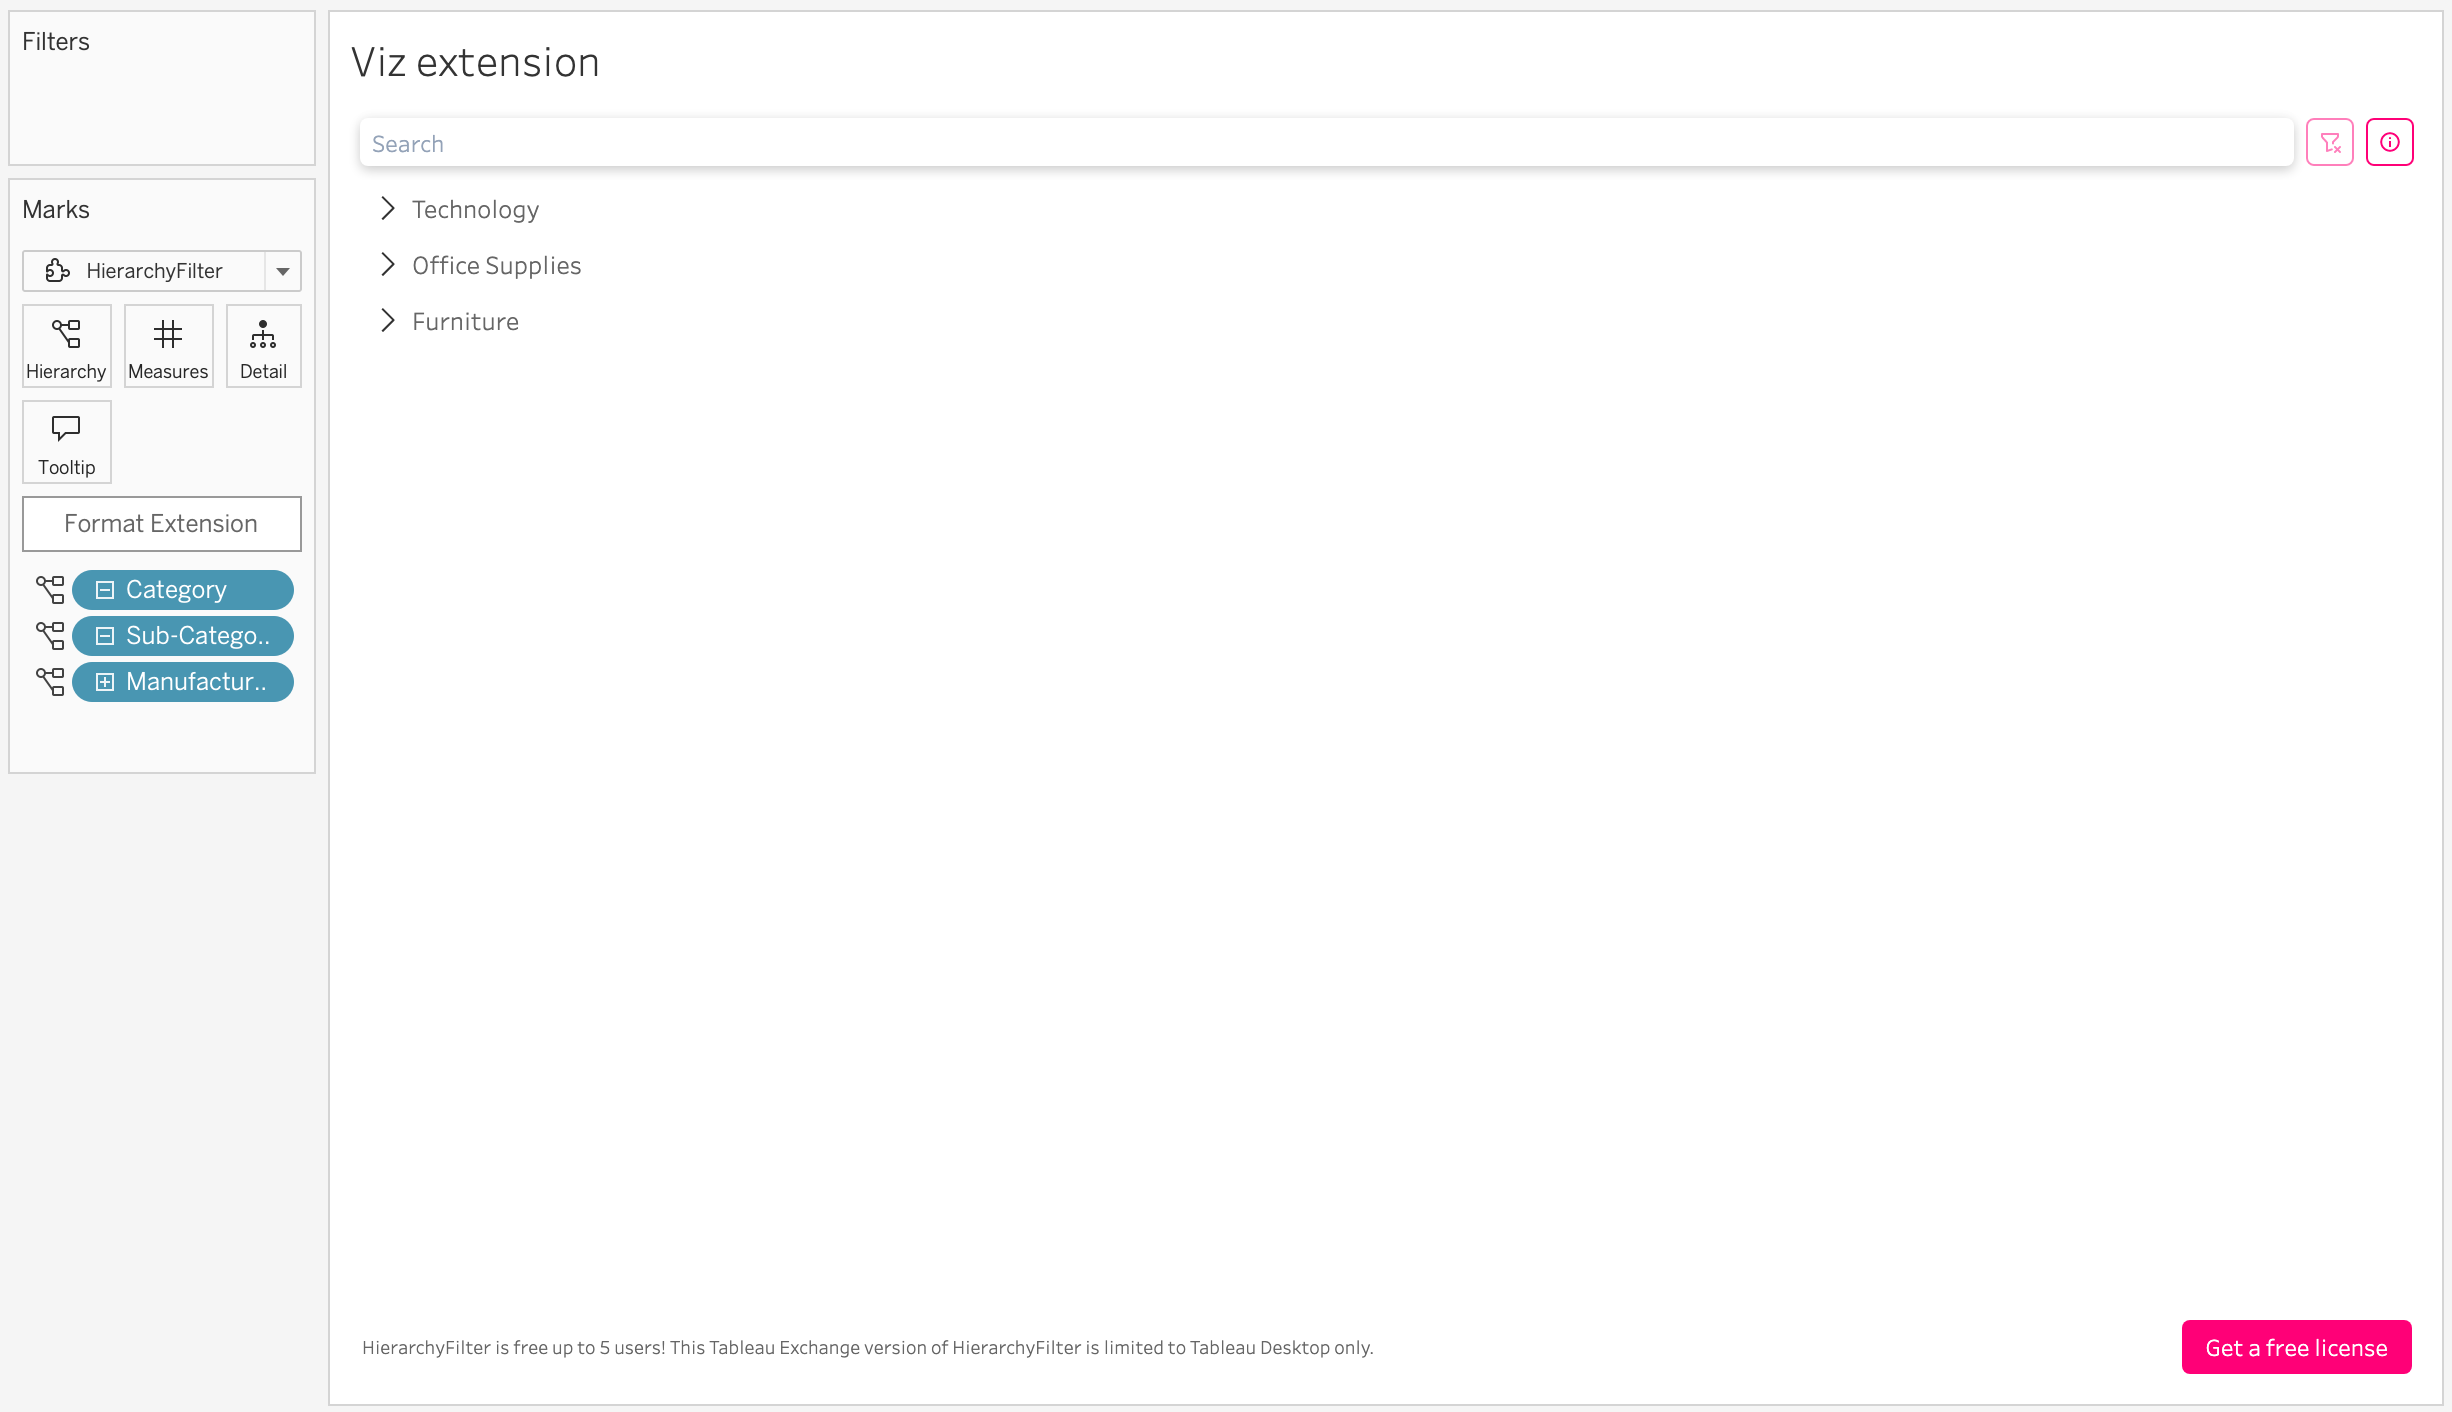
Task: Select the Office Supplies label
Action: pyautogui.click(x=496, y=266)
